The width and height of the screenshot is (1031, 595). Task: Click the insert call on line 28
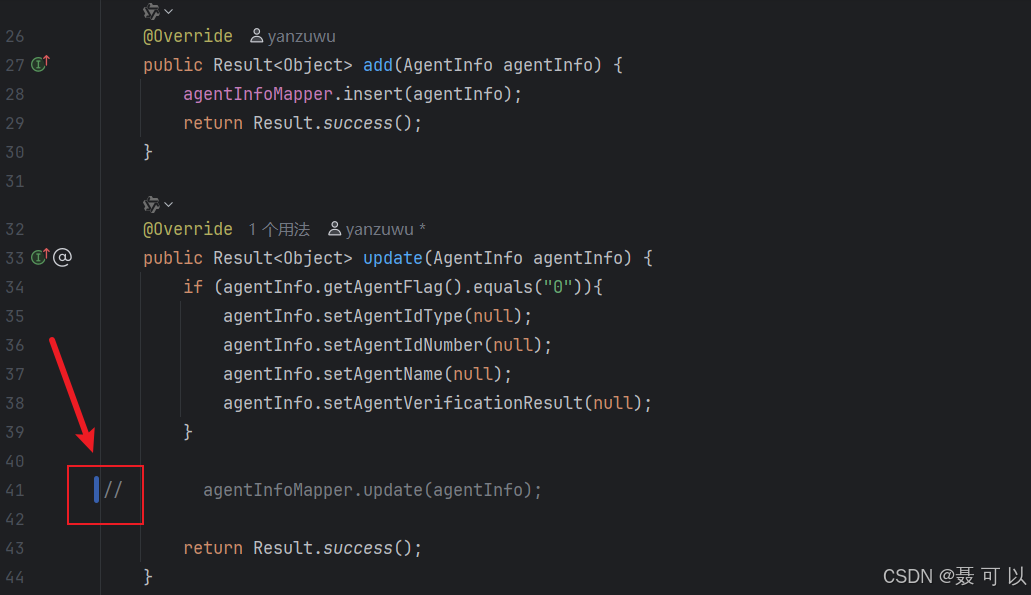tap(373, 94)
